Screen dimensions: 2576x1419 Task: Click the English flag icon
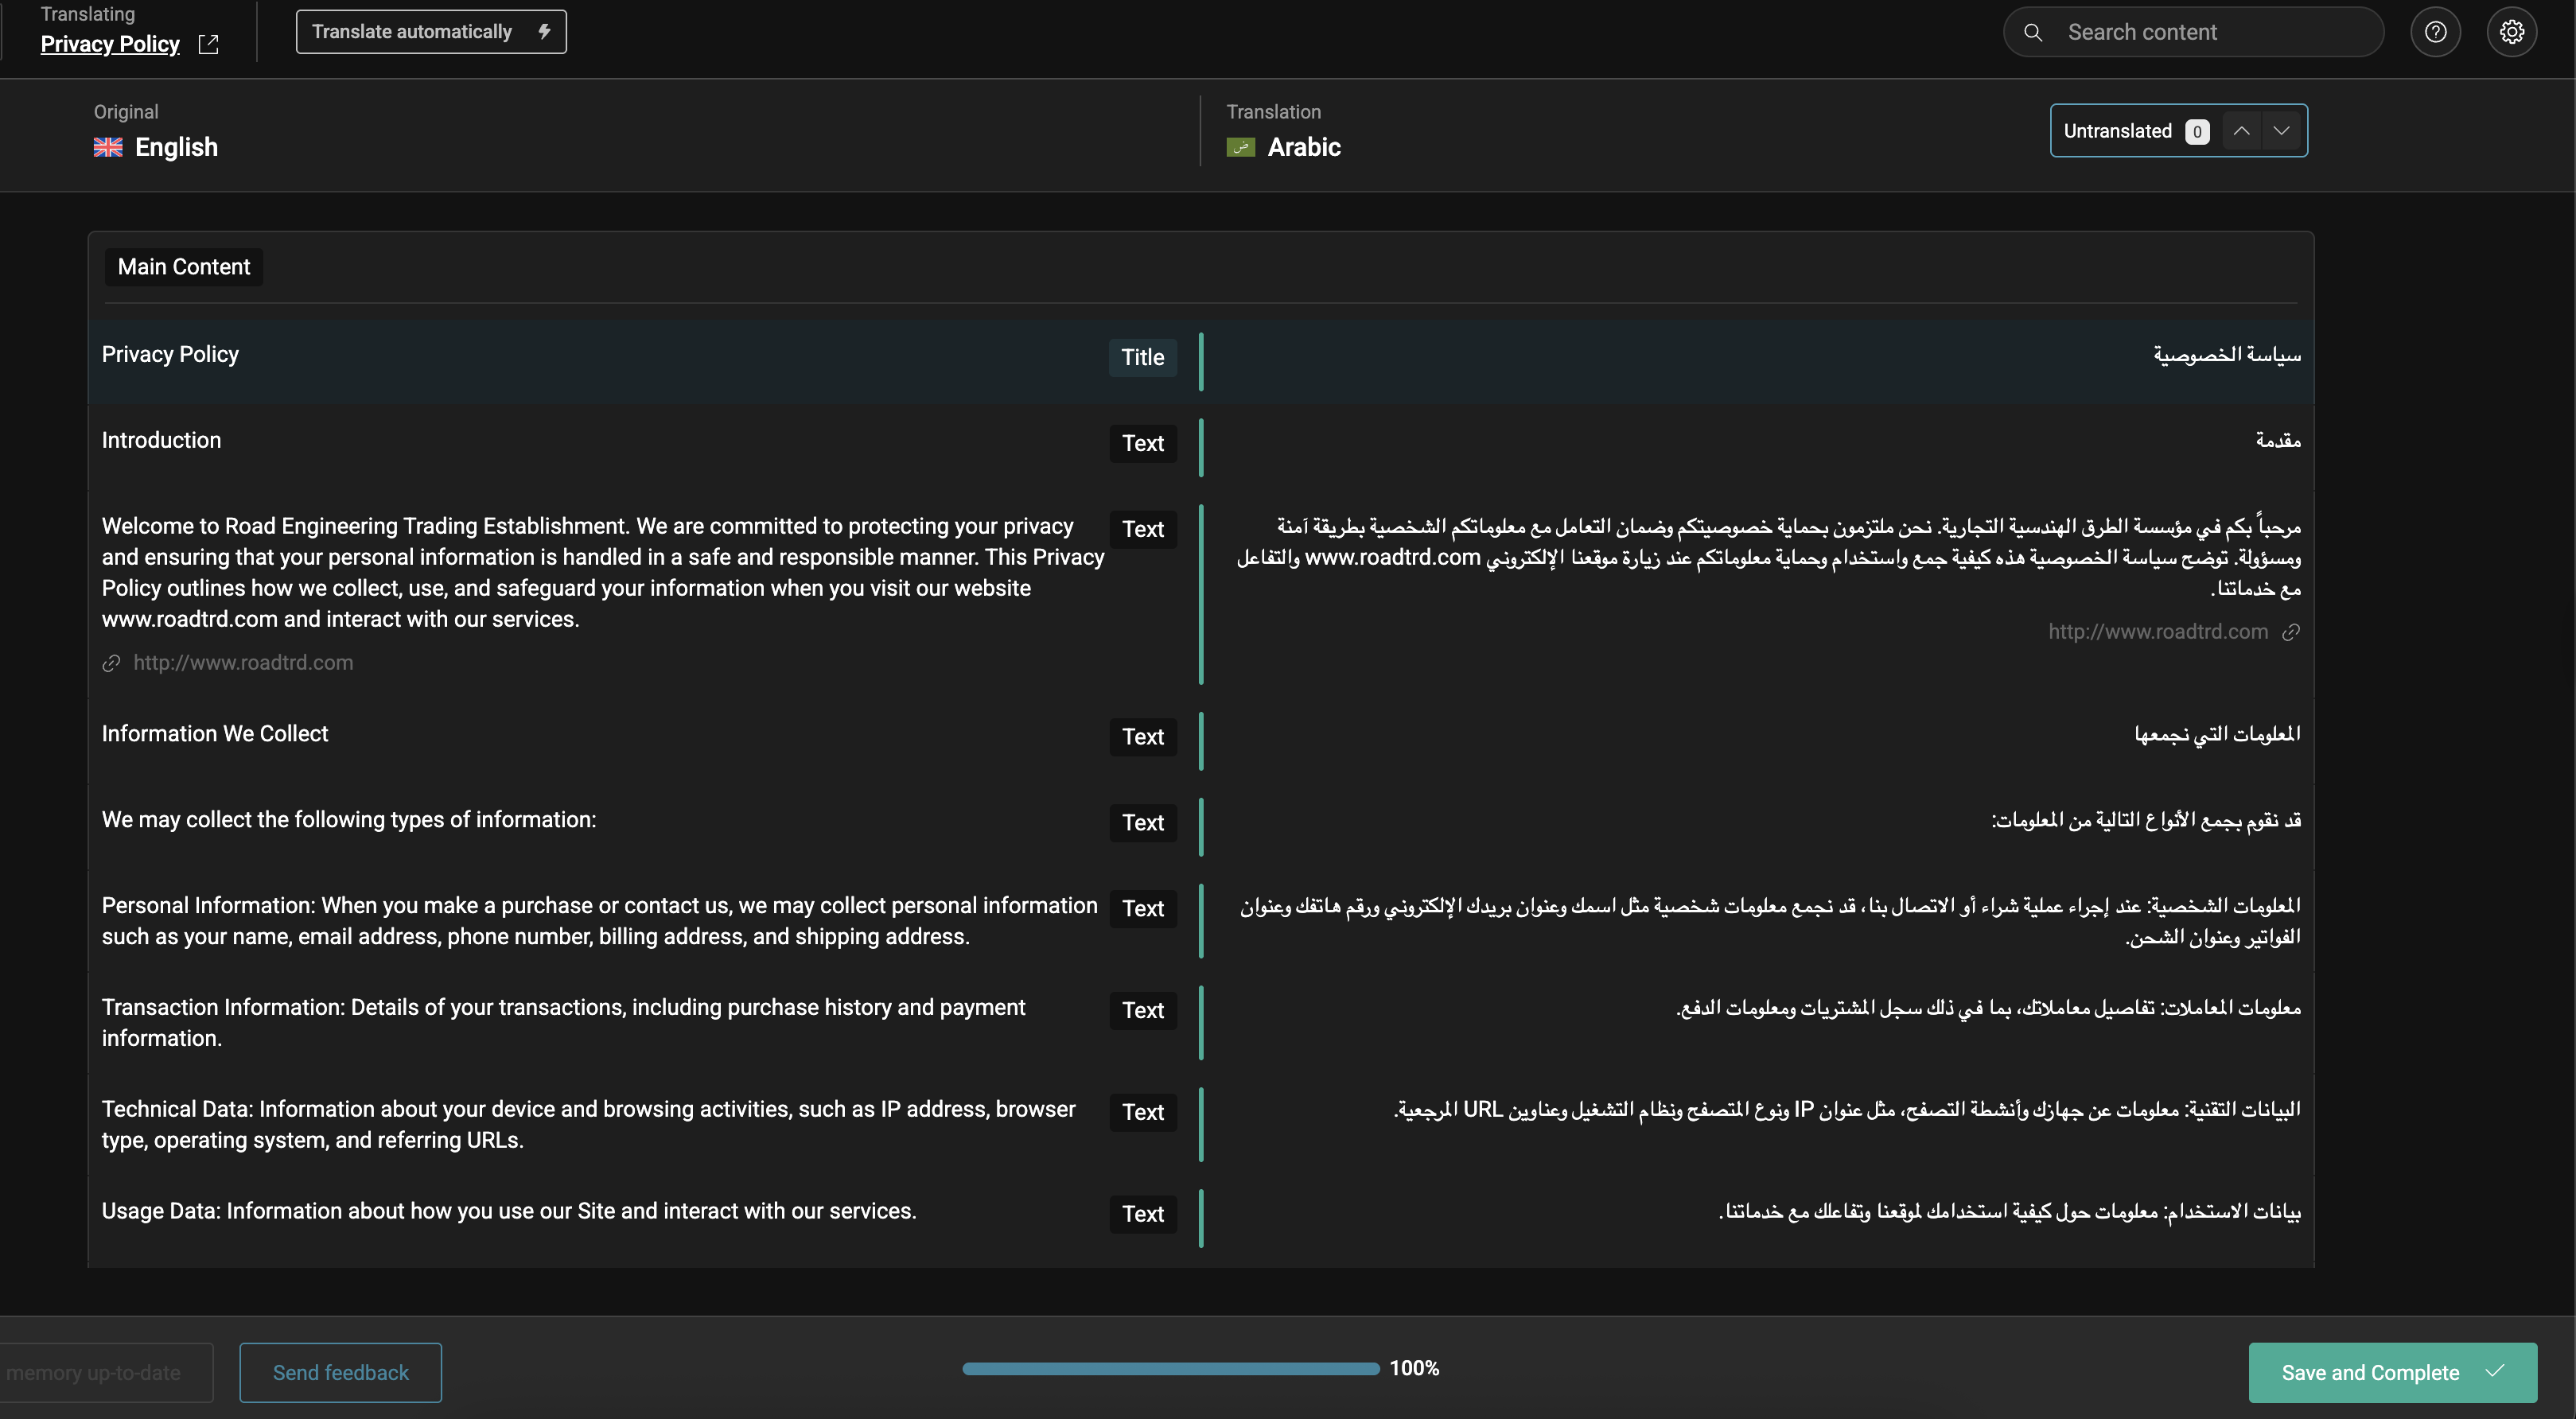point(108,147)
